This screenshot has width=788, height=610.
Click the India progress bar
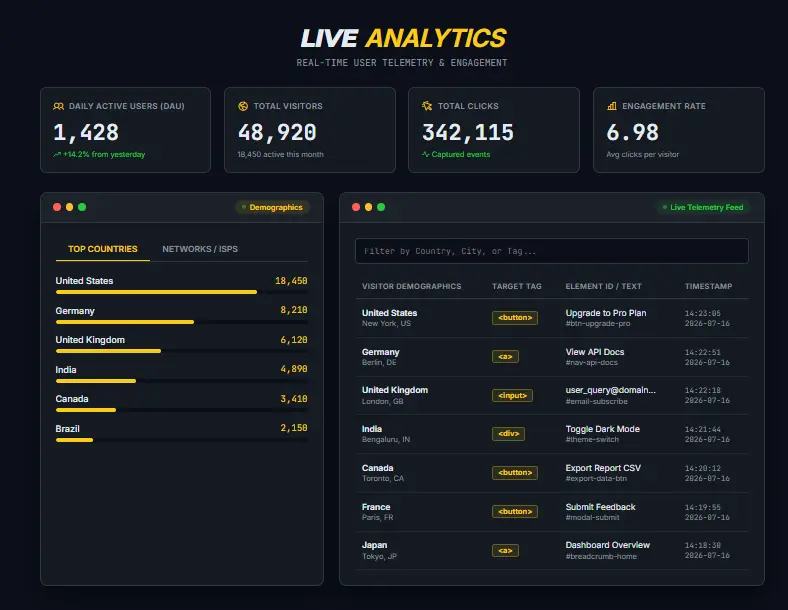click(x=182, y=381)
